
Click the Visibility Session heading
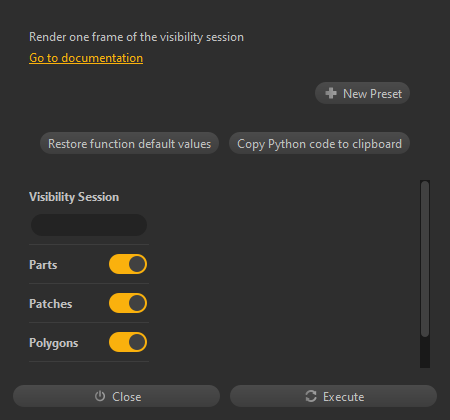[x=74, y=197]
